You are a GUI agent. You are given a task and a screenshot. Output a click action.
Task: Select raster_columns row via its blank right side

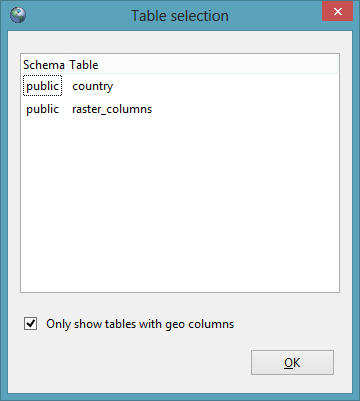click(245, 109)
